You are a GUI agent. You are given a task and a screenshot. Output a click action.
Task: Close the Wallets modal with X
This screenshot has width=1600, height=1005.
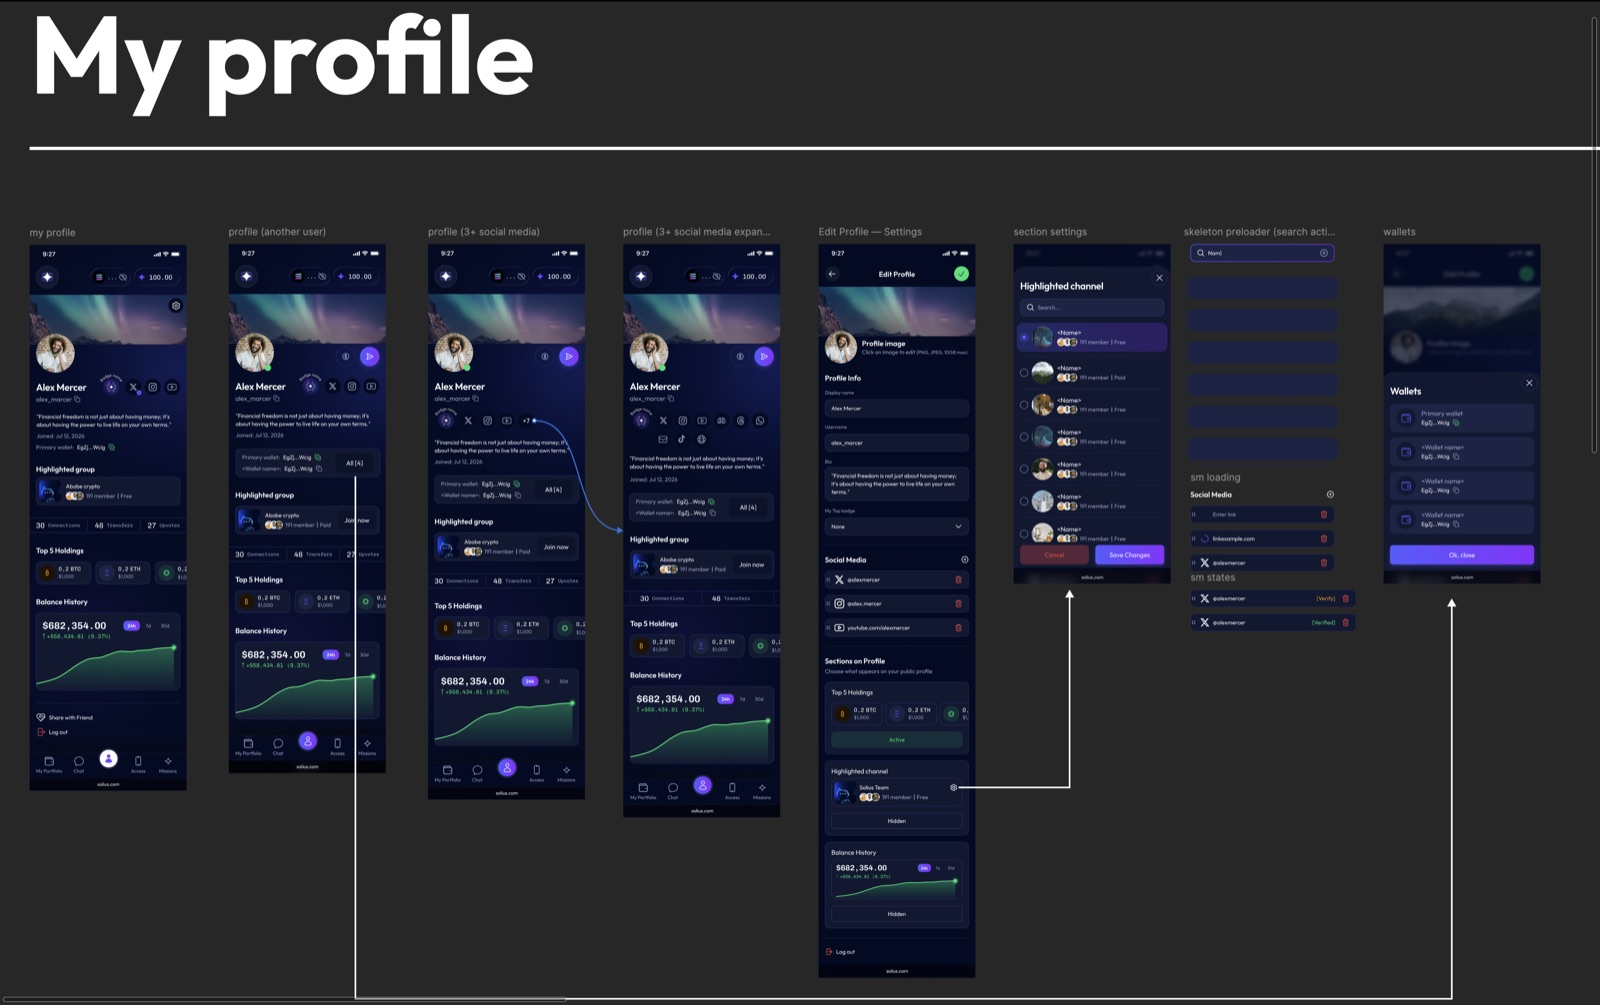[x=1529, y=383]
